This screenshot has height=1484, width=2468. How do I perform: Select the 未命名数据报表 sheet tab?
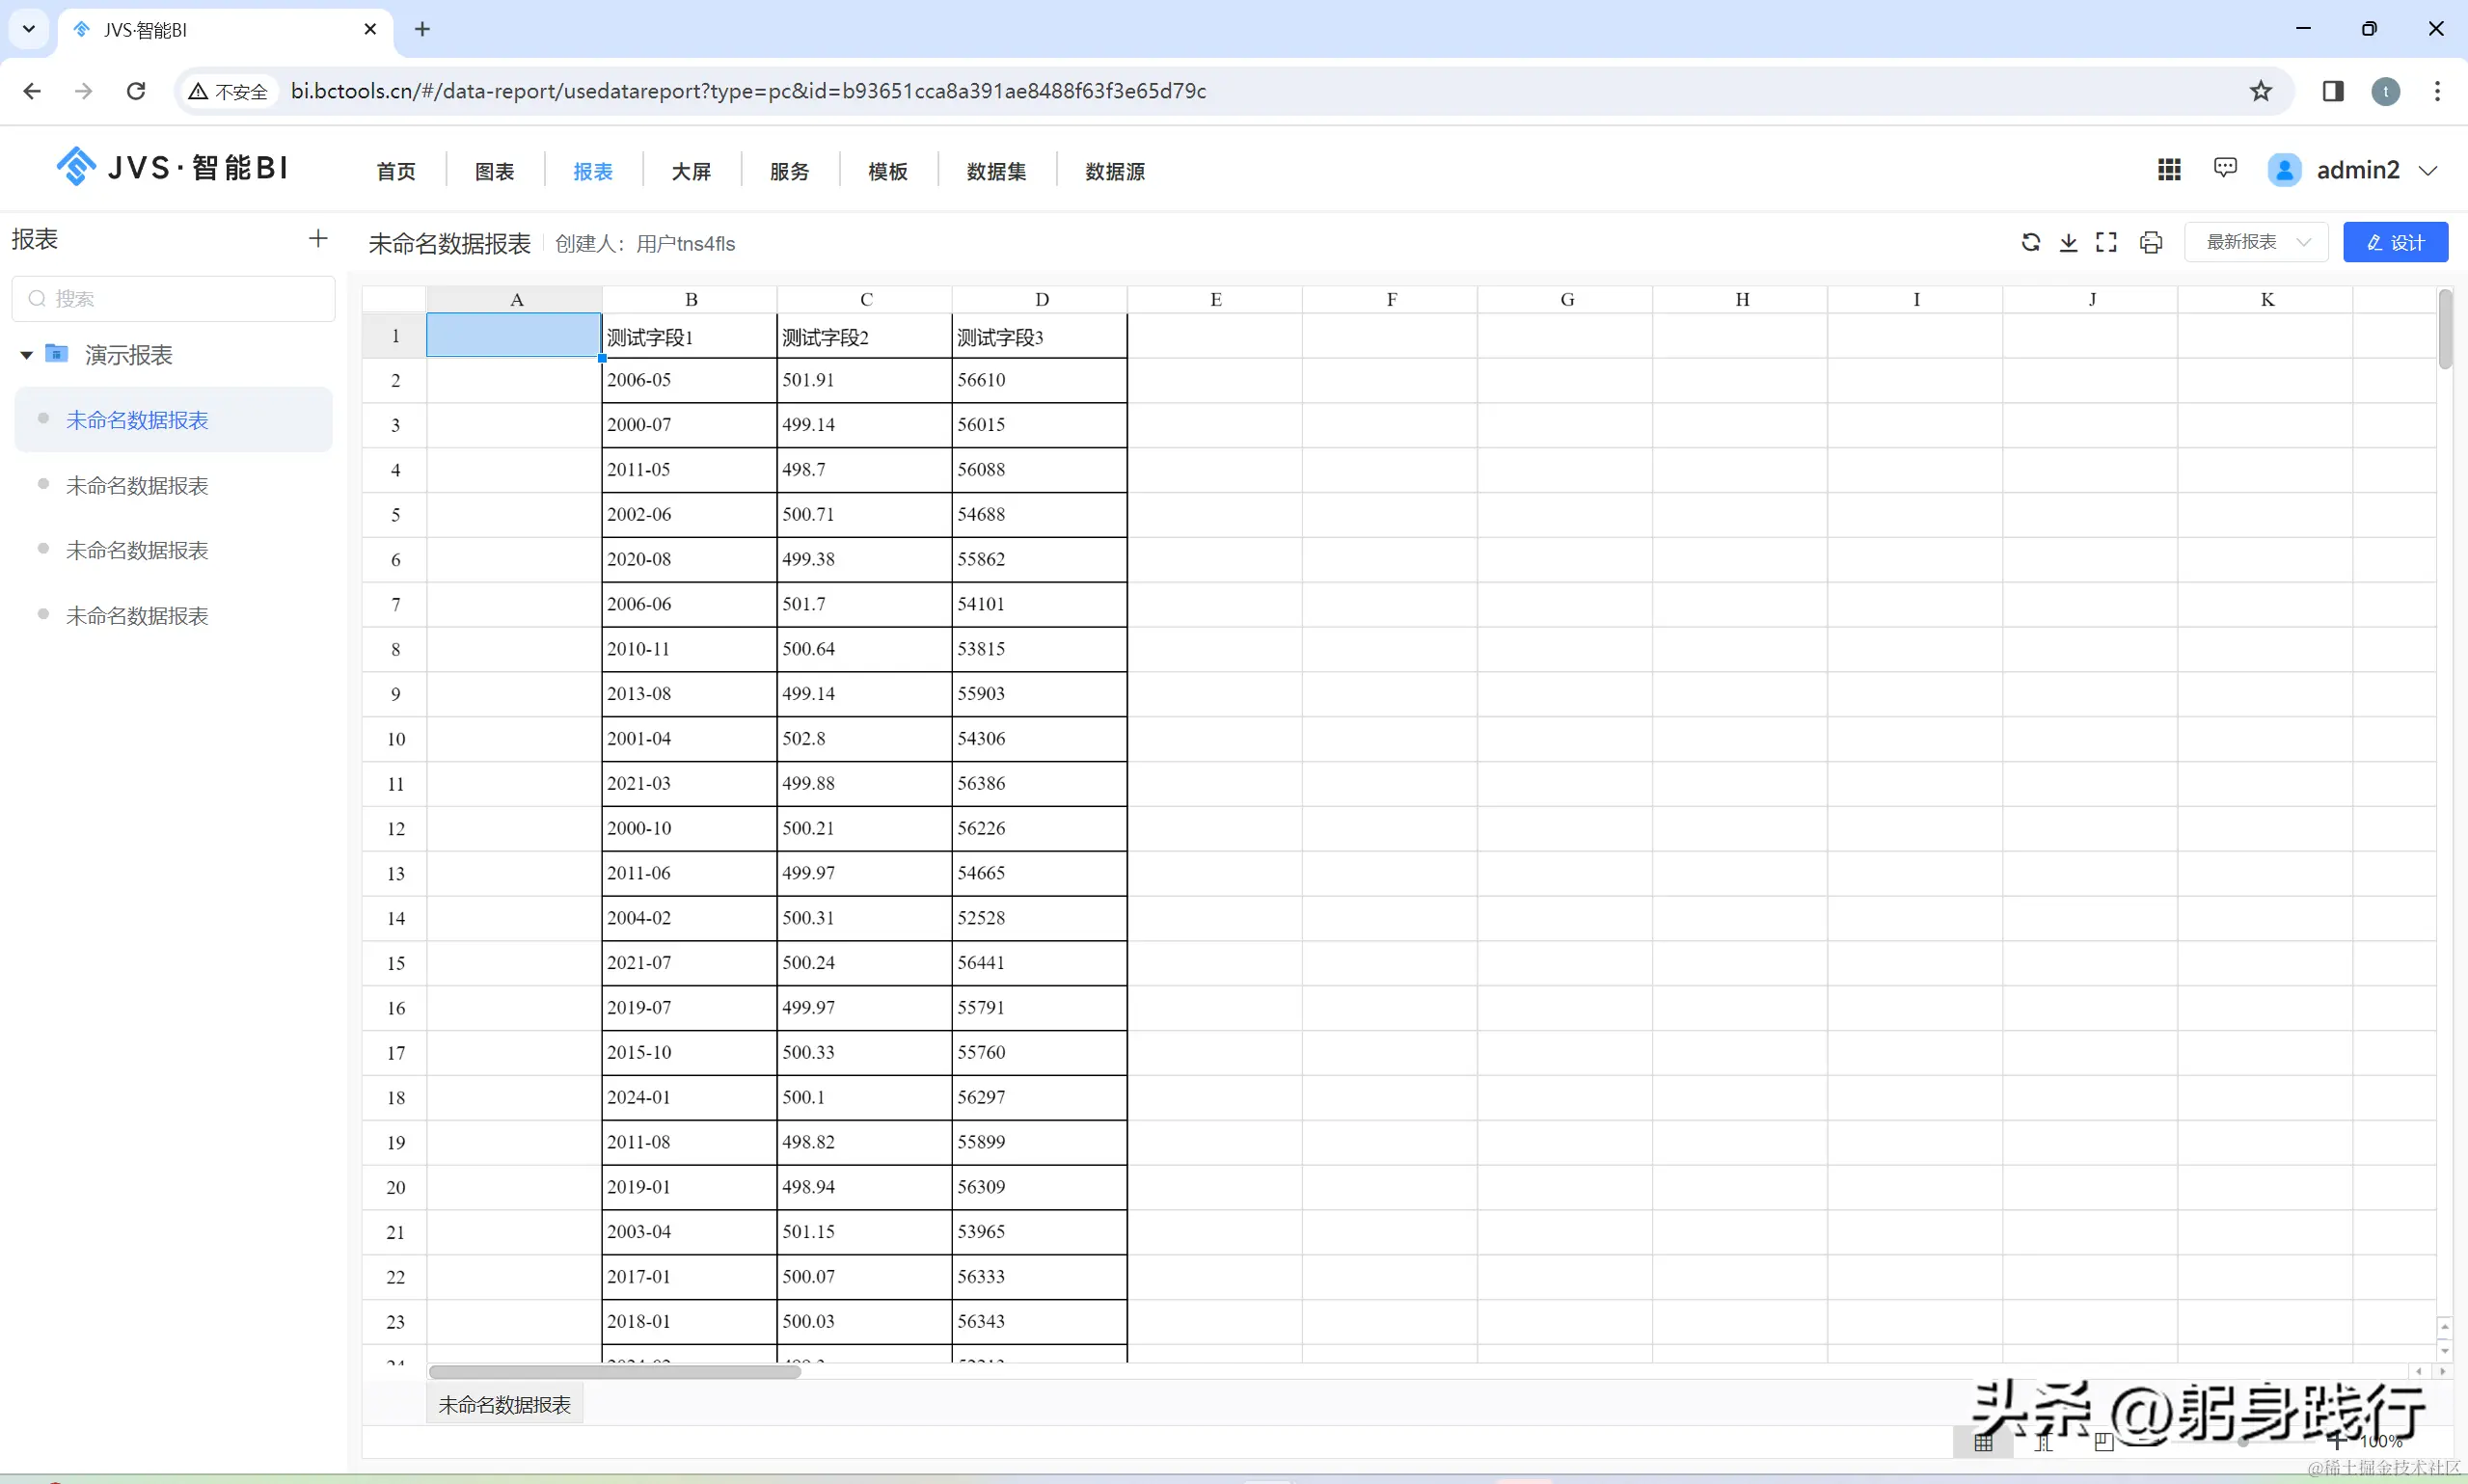(504, 1405)
